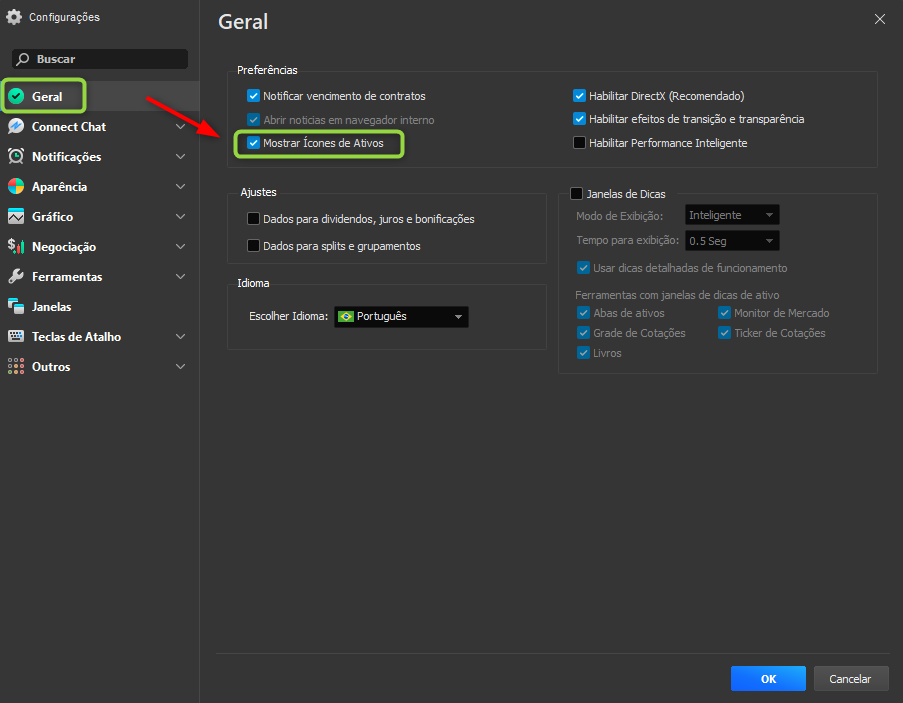
Task: Open the Janelas settings category
Action: [100, 306]
